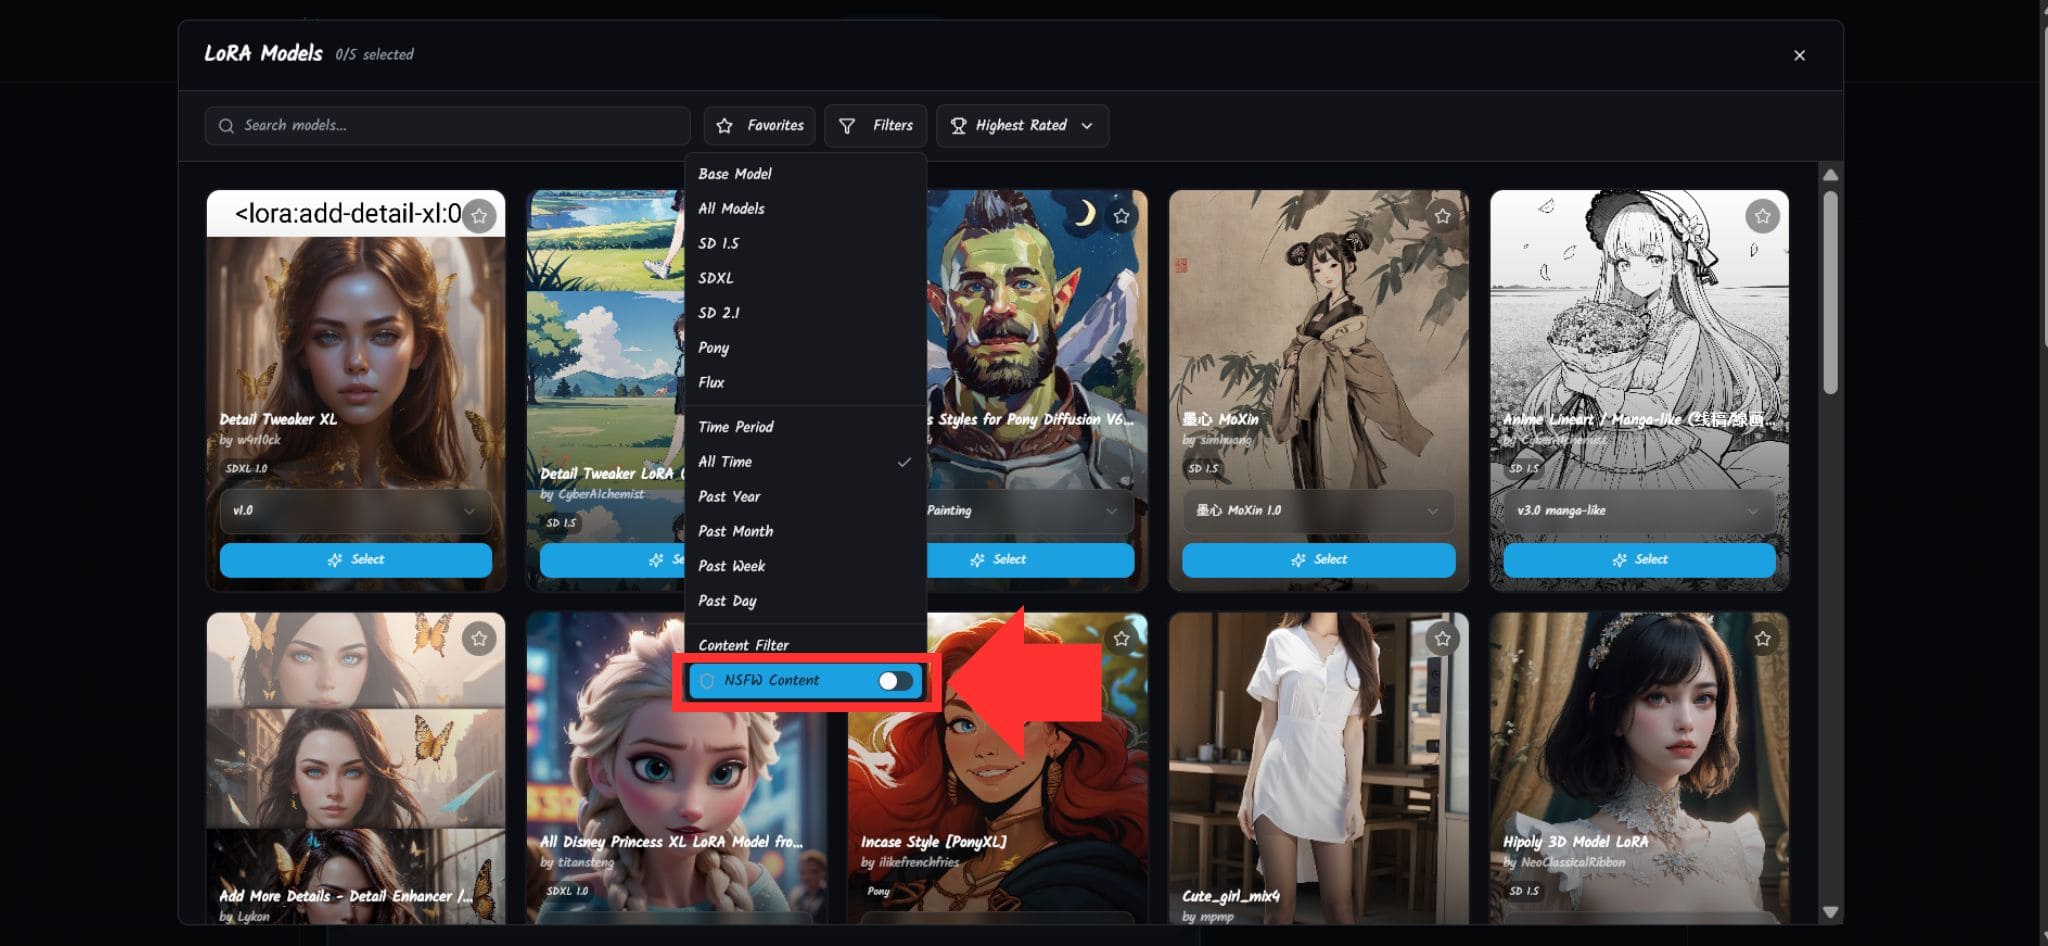Viewport: 2048px width, 946px height.
Task: Toggle favorite on the Cute_girl_mix4 card
Action: (1441, 638)
